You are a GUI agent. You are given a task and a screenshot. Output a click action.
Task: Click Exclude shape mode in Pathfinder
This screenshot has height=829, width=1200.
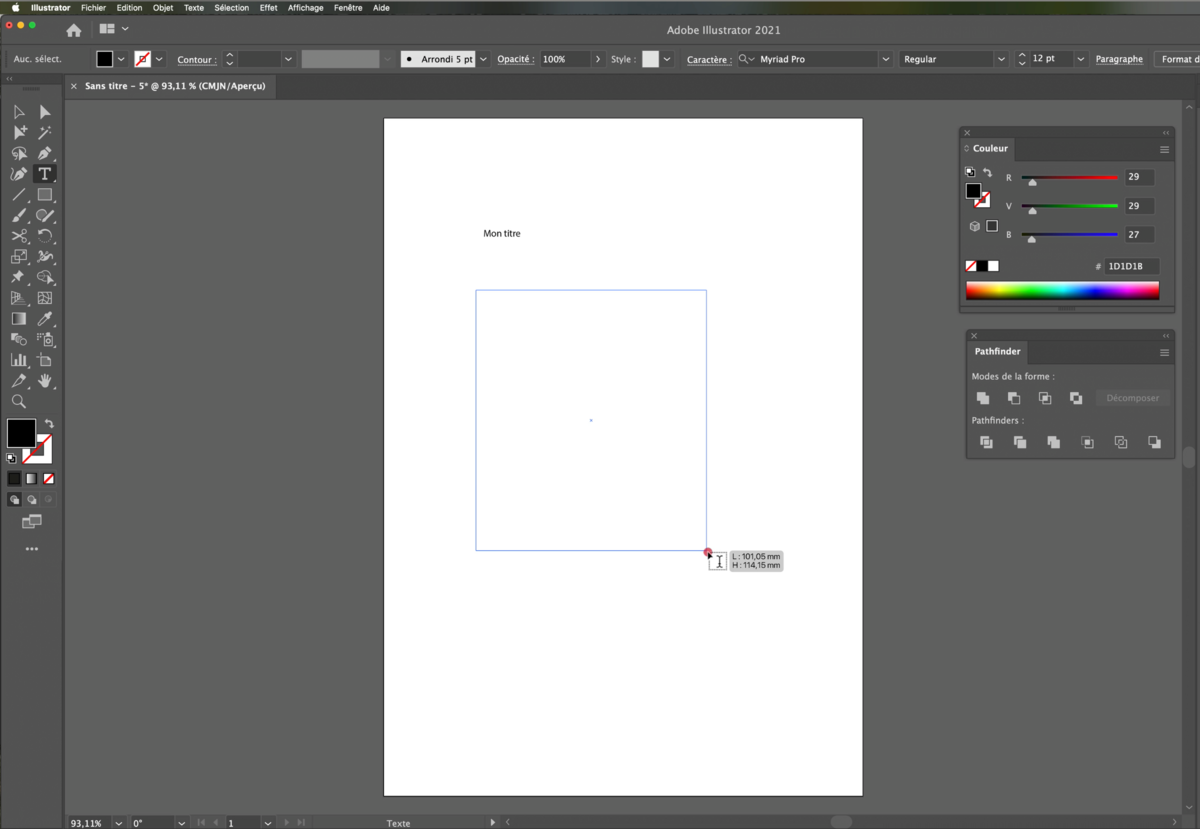coord(1076,398)
